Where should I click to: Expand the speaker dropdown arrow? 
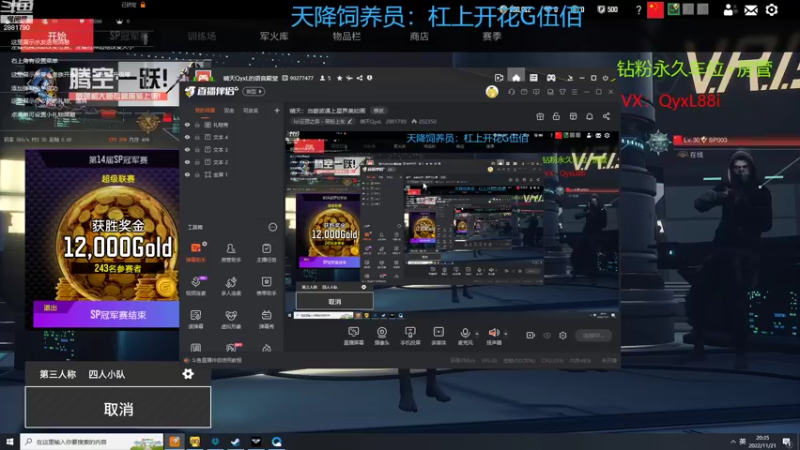coord(506,334)
